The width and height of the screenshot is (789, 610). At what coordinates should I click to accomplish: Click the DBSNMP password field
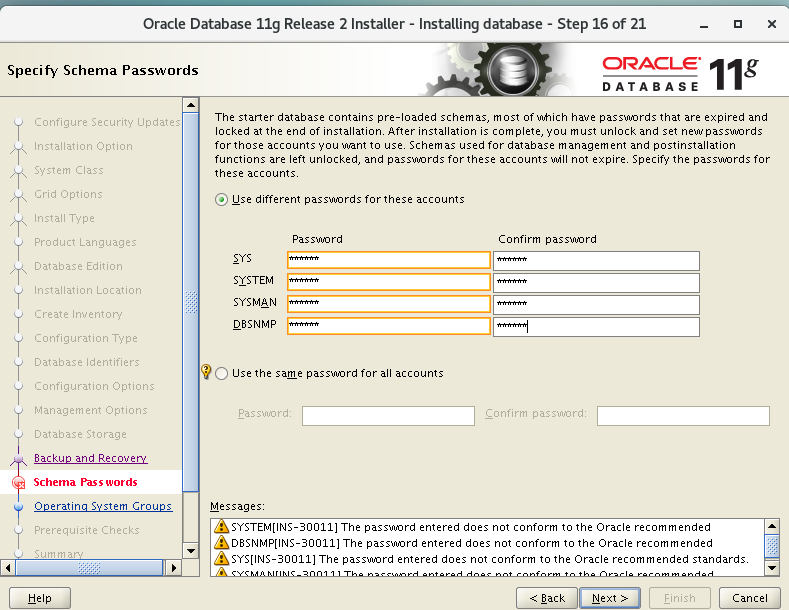point(388,326)
